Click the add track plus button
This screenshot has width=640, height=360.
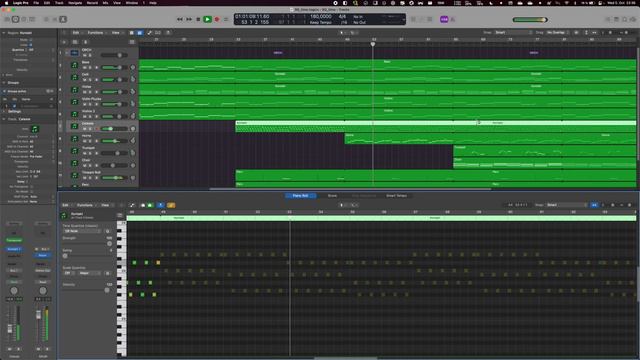tap(64, 42)
